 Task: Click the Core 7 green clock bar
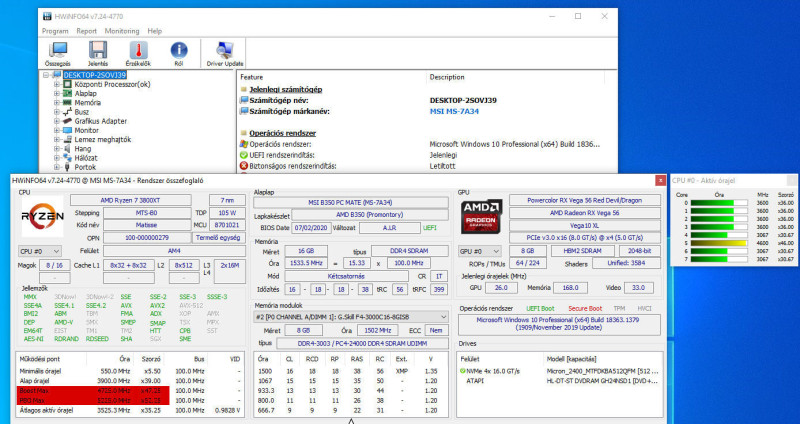coord(719,260)
